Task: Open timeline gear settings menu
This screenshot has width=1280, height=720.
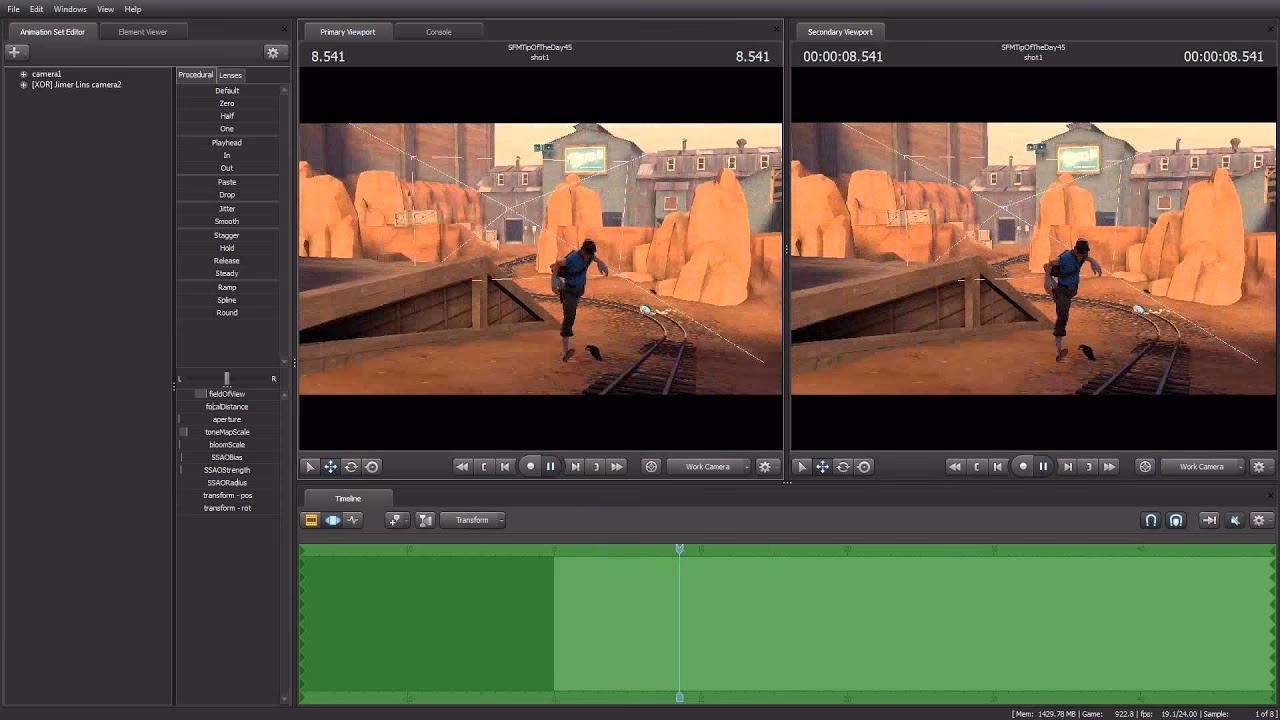Action: pos(1260,520)
